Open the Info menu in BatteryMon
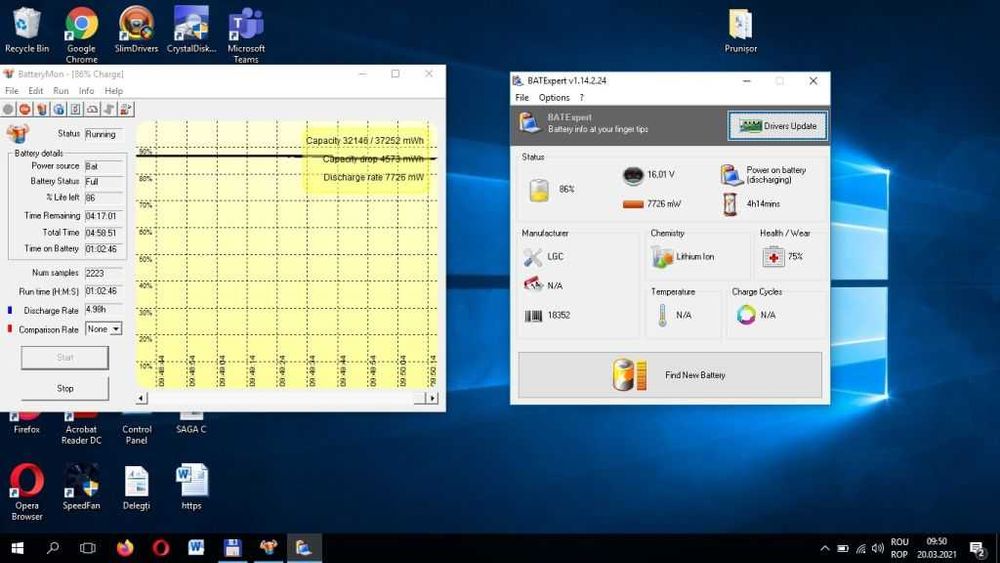 [87, 91]
